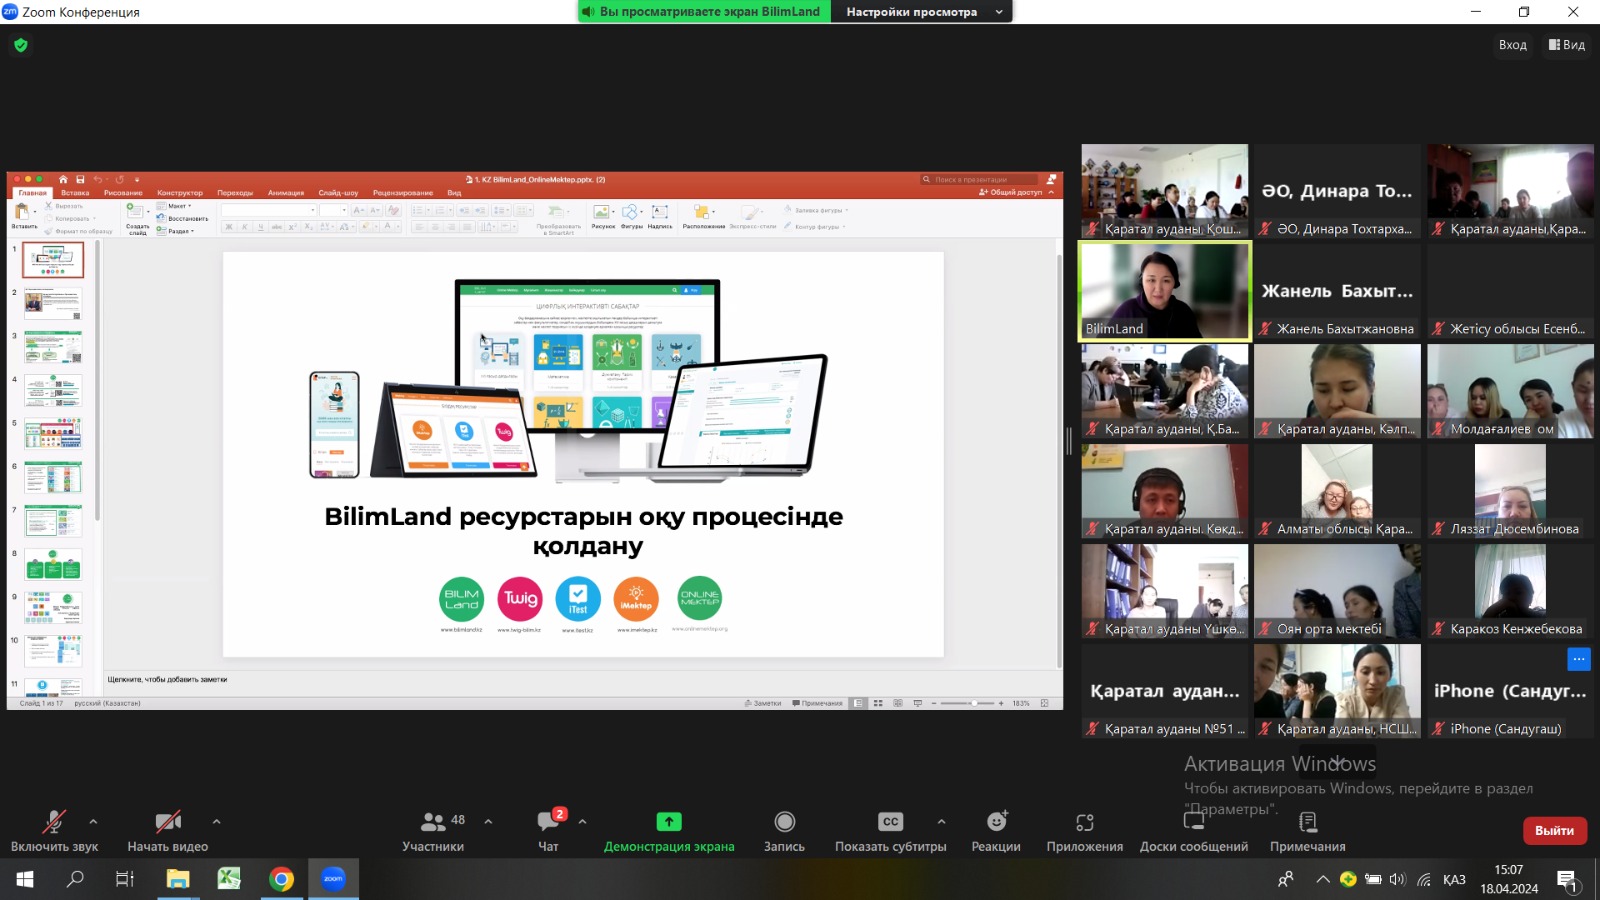The height and width of the screenshot is (900, 1600).
Task: Select slide 5 thumbnail in PowerPoint panel
Action: pyautogui.click(x=53, y=434)
